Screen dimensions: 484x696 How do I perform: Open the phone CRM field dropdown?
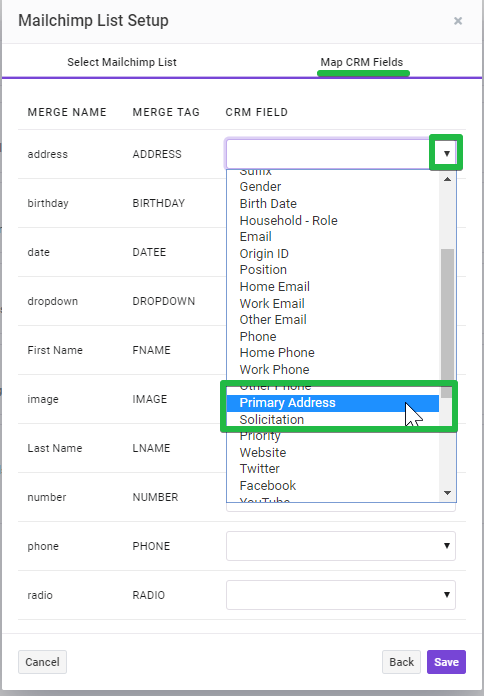point(341,546)
